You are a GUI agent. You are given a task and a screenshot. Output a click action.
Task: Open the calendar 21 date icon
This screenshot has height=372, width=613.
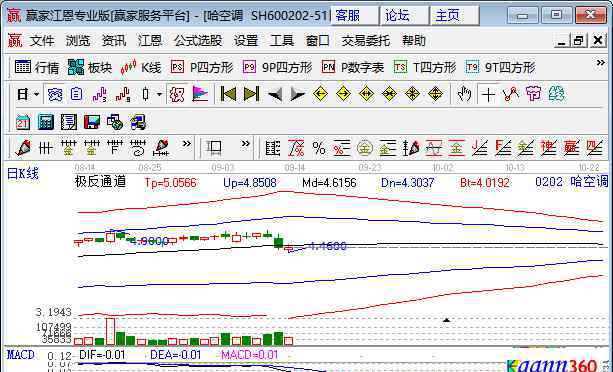[x=23, y=122]
